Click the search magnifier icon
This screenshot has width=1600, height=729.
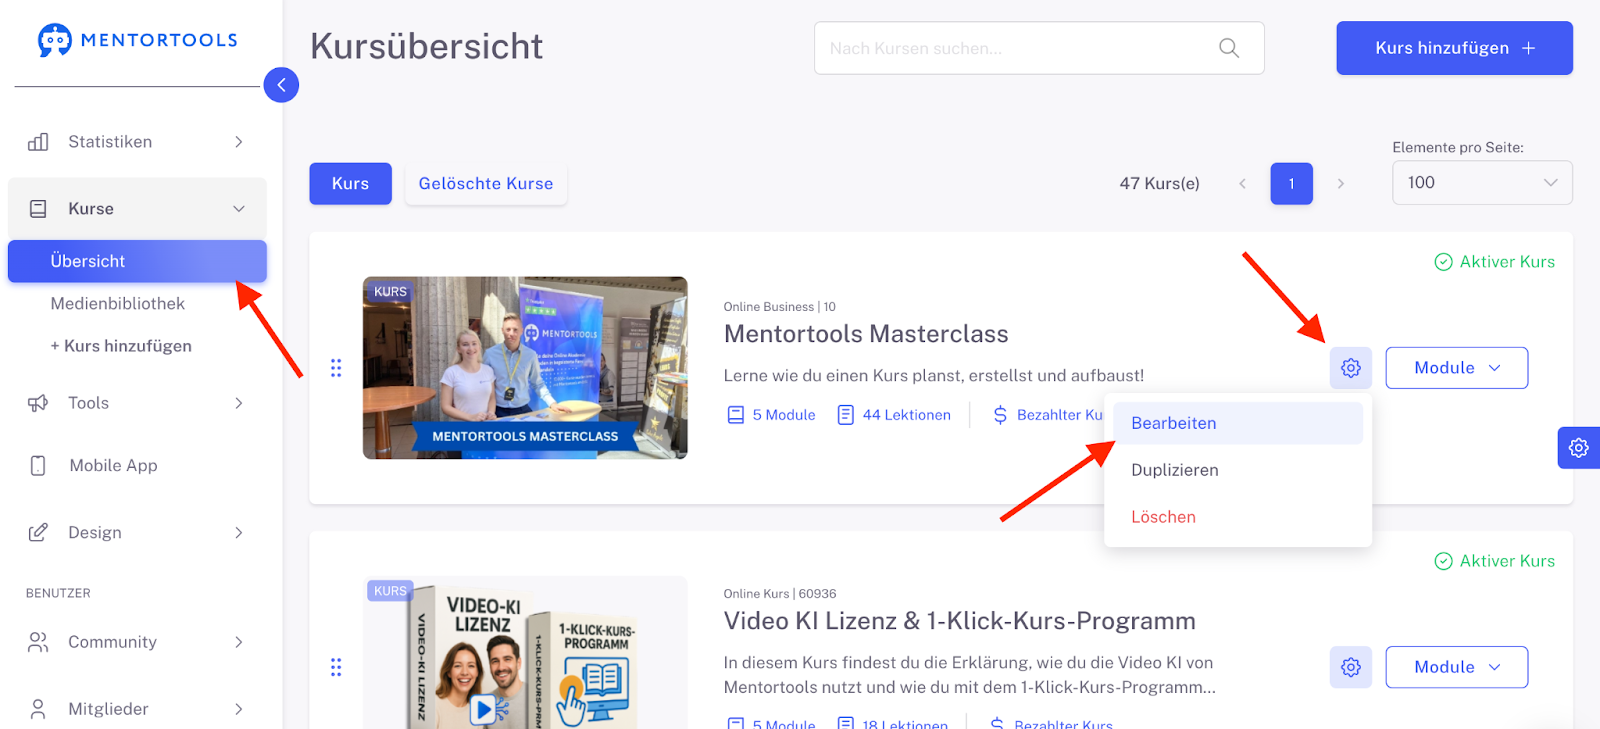coord(1229,48)
